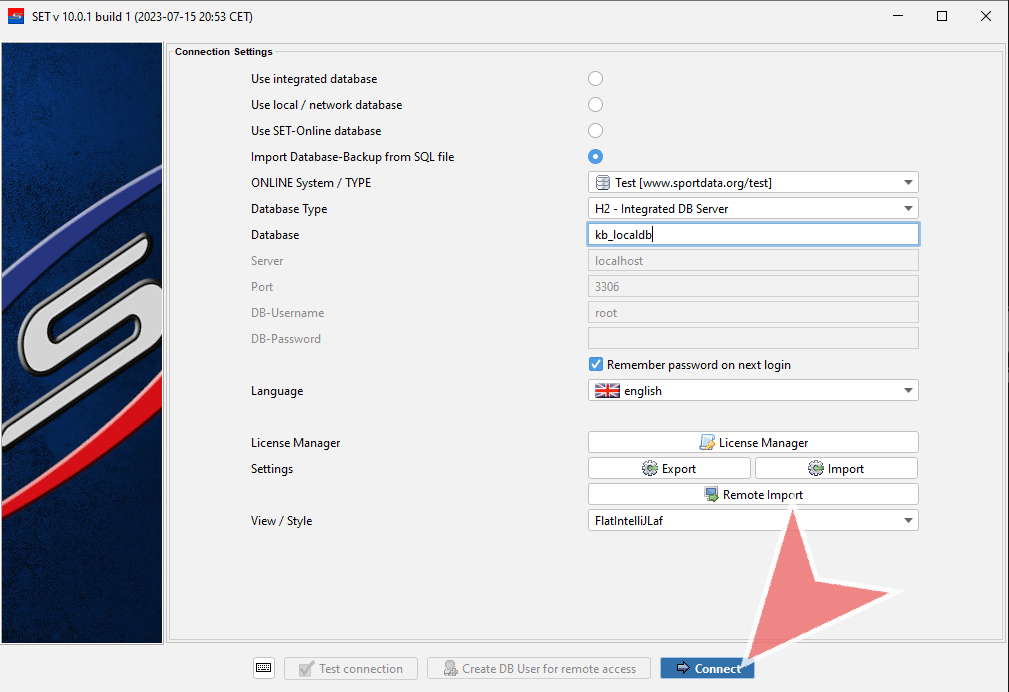
Task: Click the Import settings gear icon
Action: (x=816, y=468)
